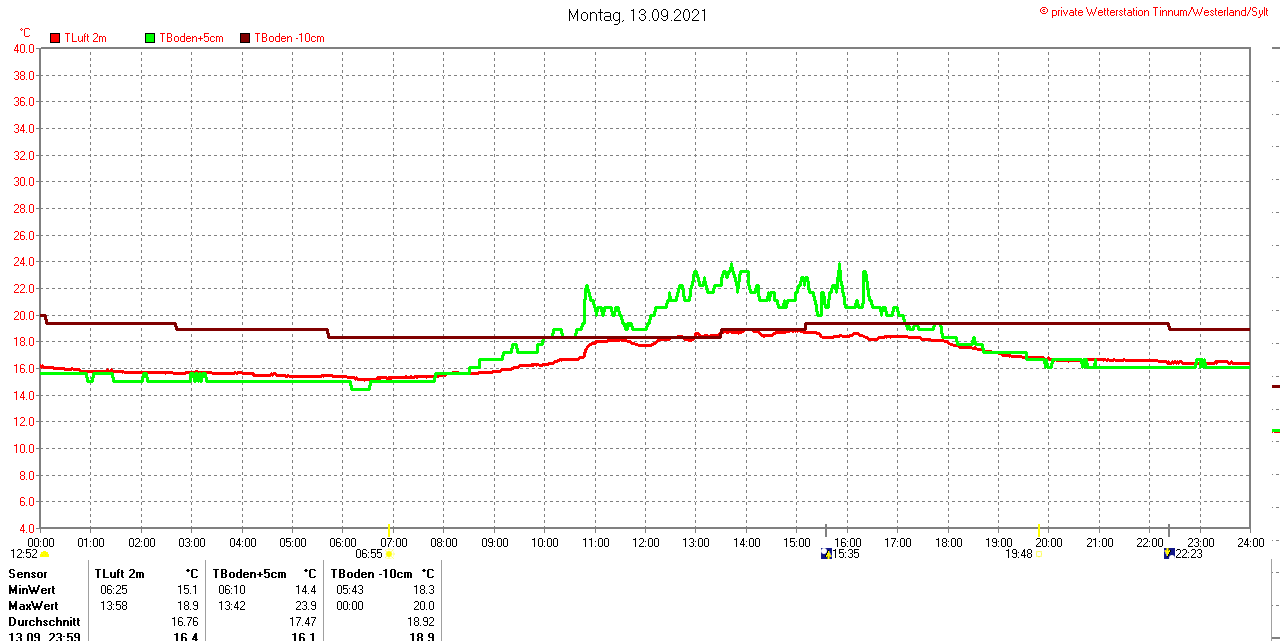Click the chart title Montag, 13.09.2021

pyautogui.click(x=638, y=15)
